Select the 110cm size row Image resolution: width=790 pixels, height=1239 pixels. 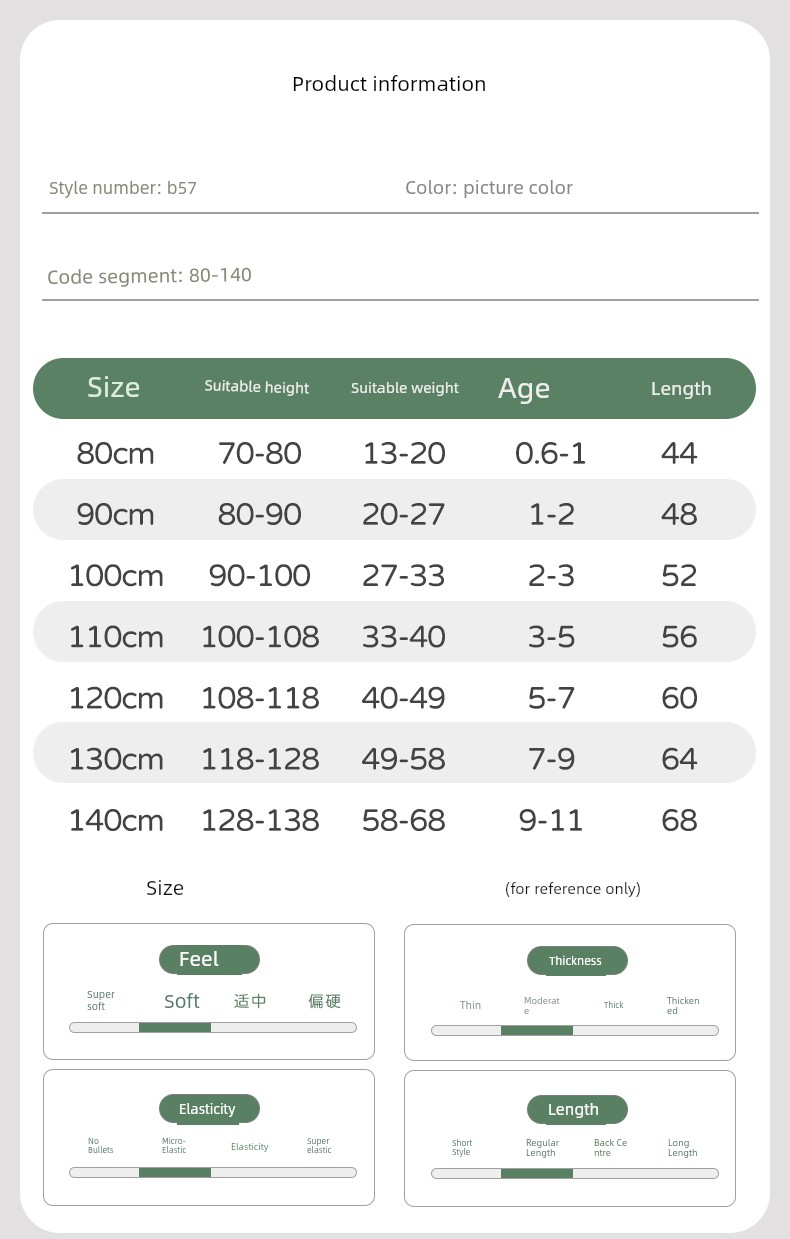394,636
